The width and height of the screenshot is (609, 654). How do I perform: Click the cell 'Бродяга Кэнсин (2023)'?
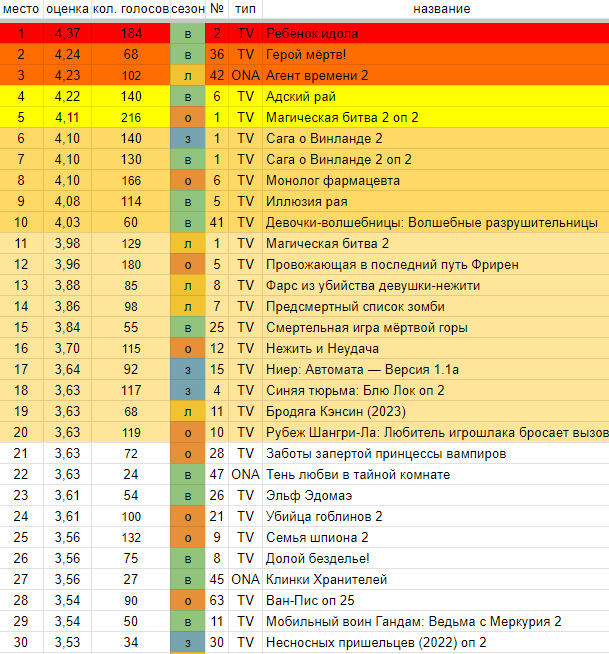tap(435, 411)
